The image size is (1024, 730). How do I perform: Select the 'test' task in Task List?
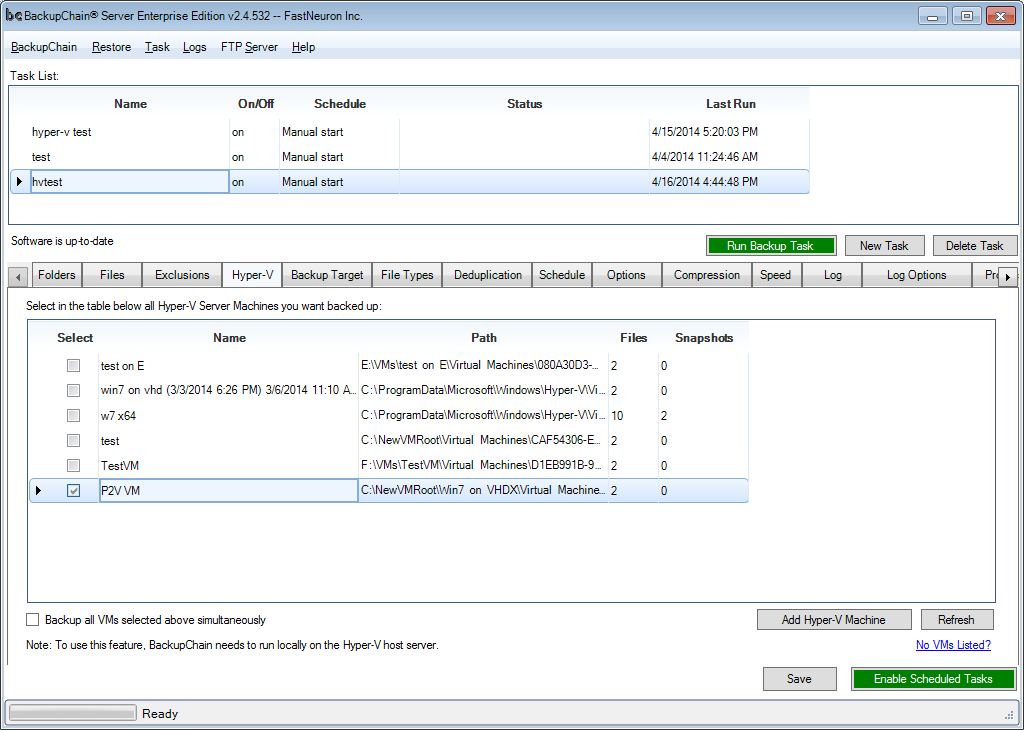click(410, 157)
